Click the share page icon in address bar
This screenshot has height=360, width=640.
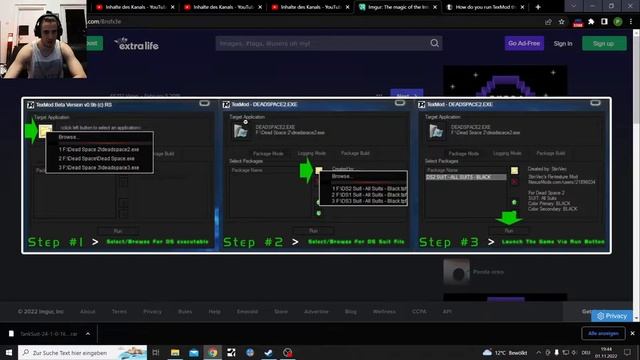[548, 22]
